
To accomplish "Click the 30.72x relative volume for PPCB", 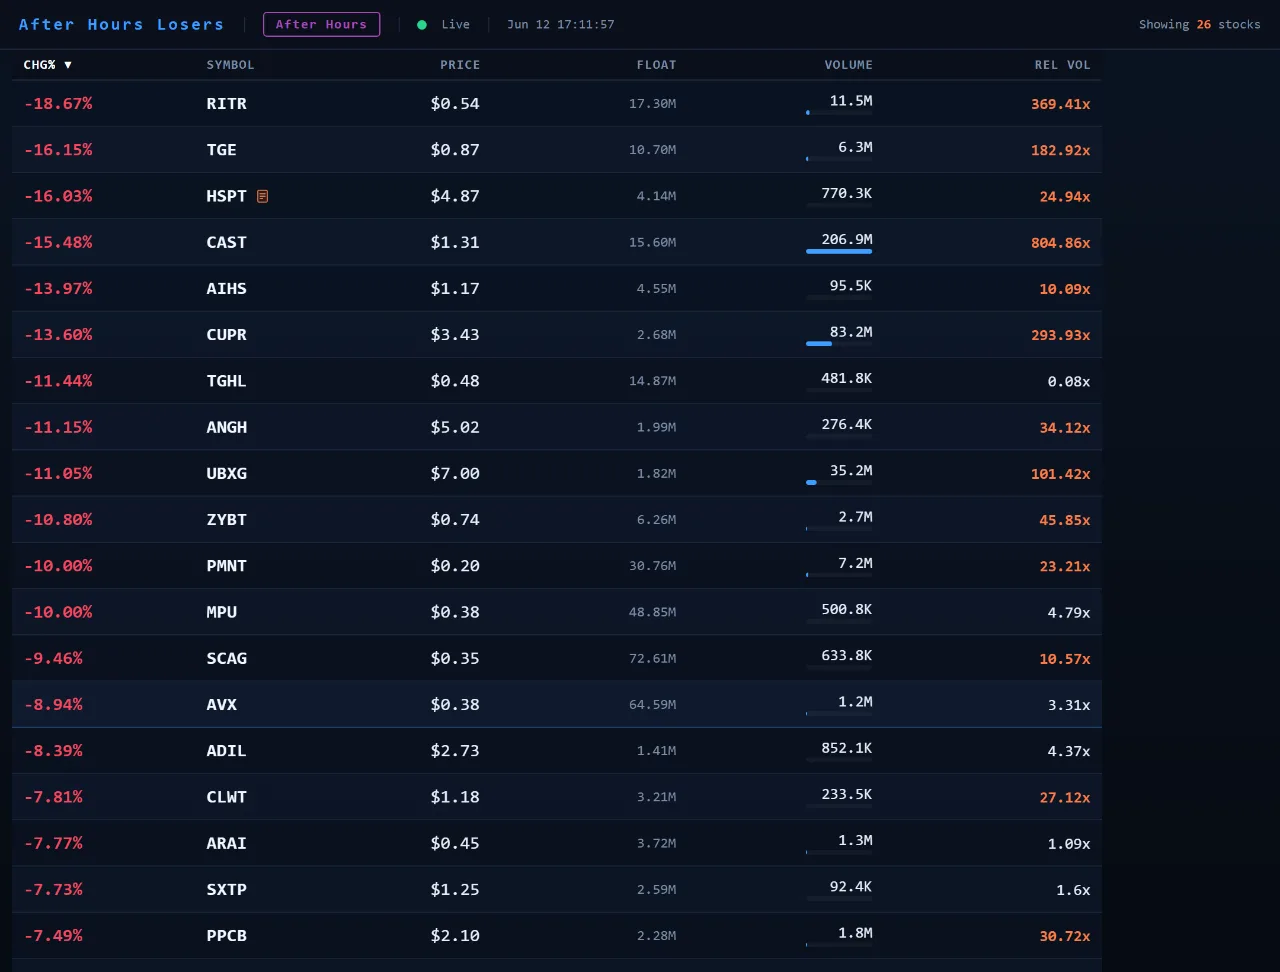I will point(1065,936).
